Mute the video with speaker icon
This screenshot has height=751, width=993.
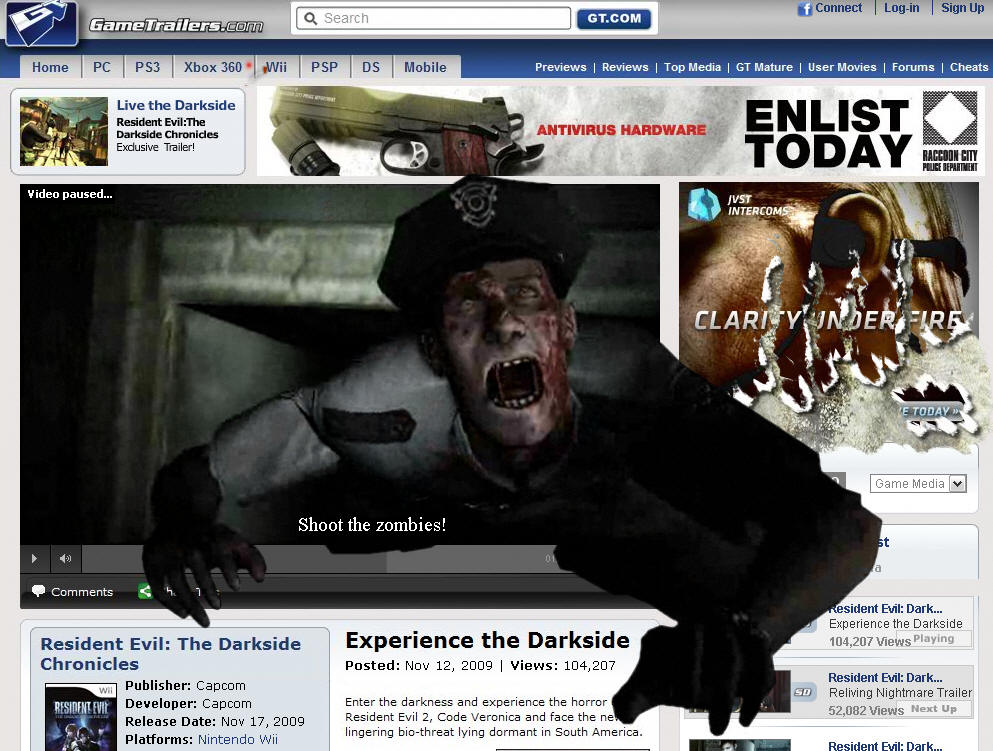tap(66, 559)
